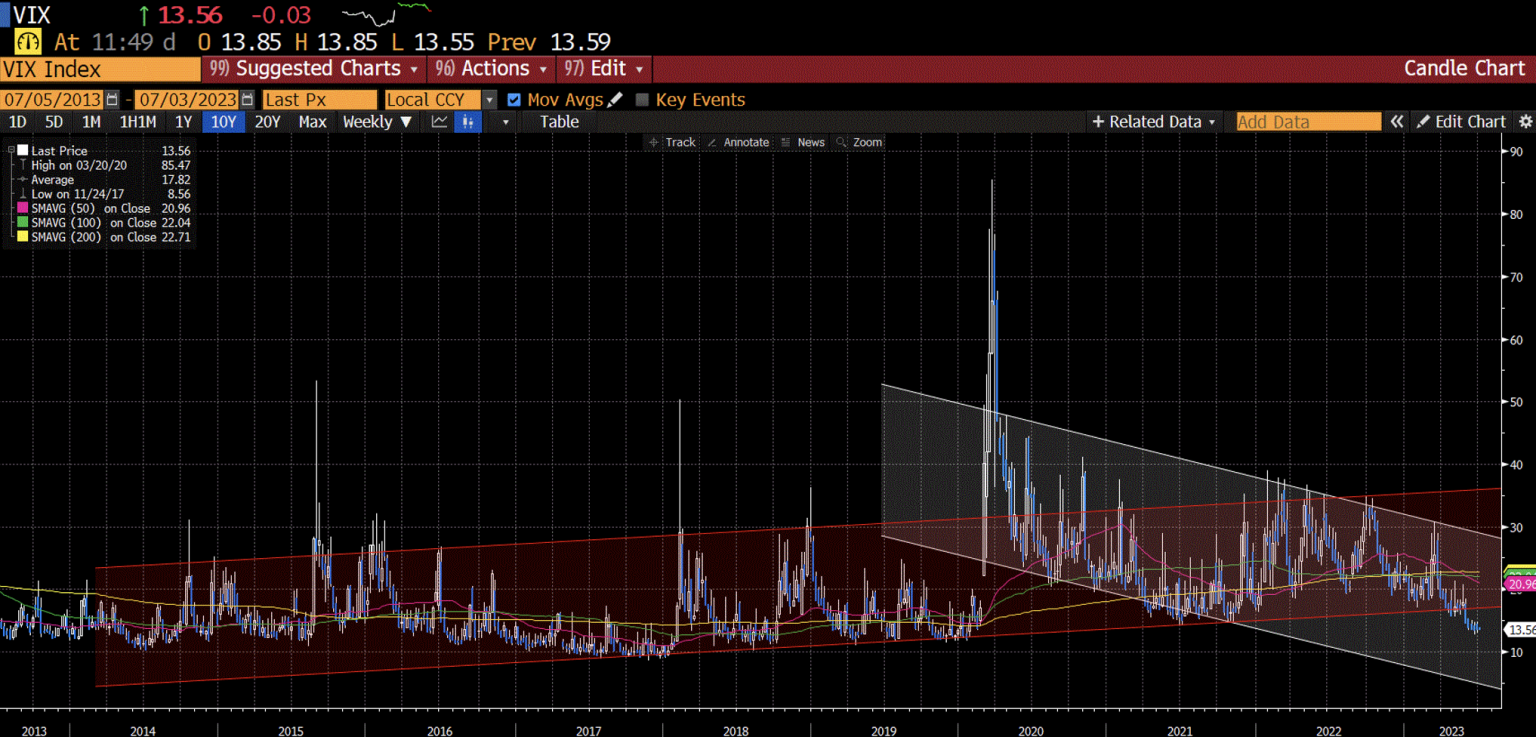Switch to the 20Y time range
This screenshot has height=737, width=1536.
[x=267, y=122]
